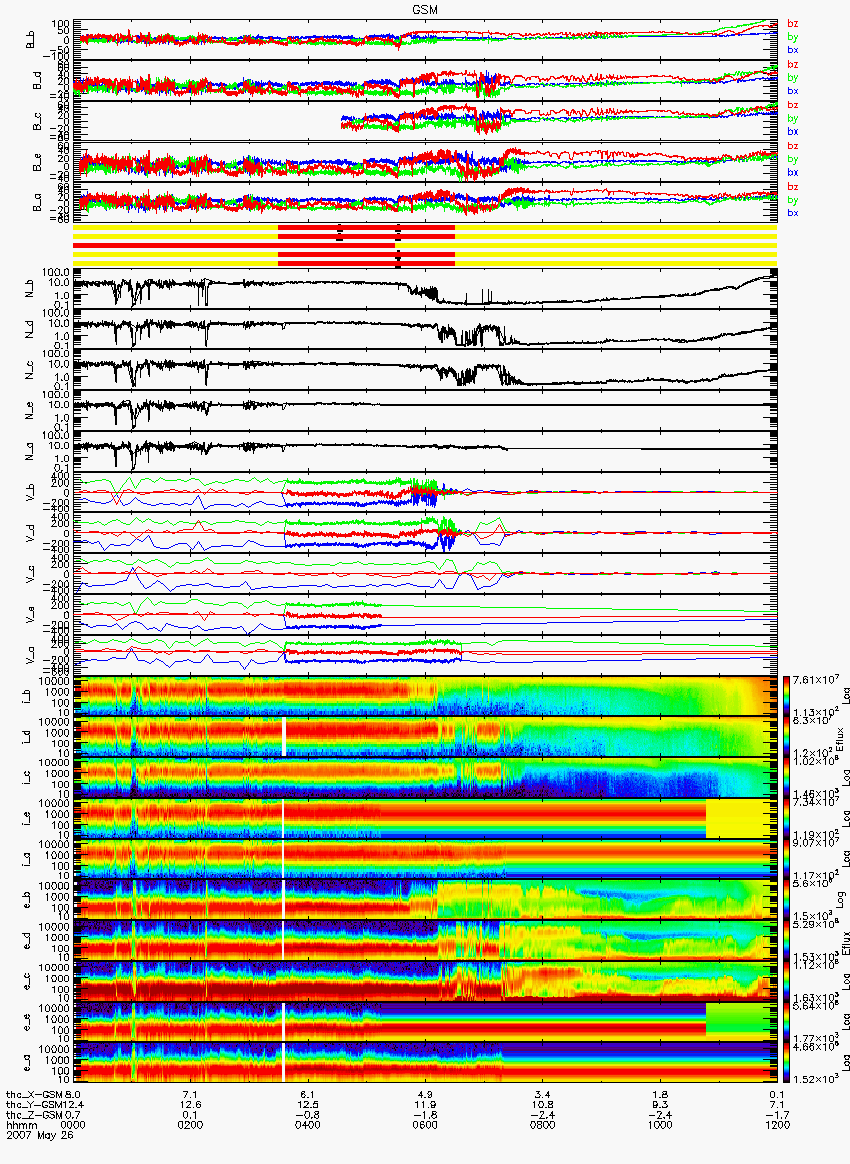The width and height of the screenshot is (850, 1164).
Task: Click the V_e velocity axis label
Action: tap(30, 614)
